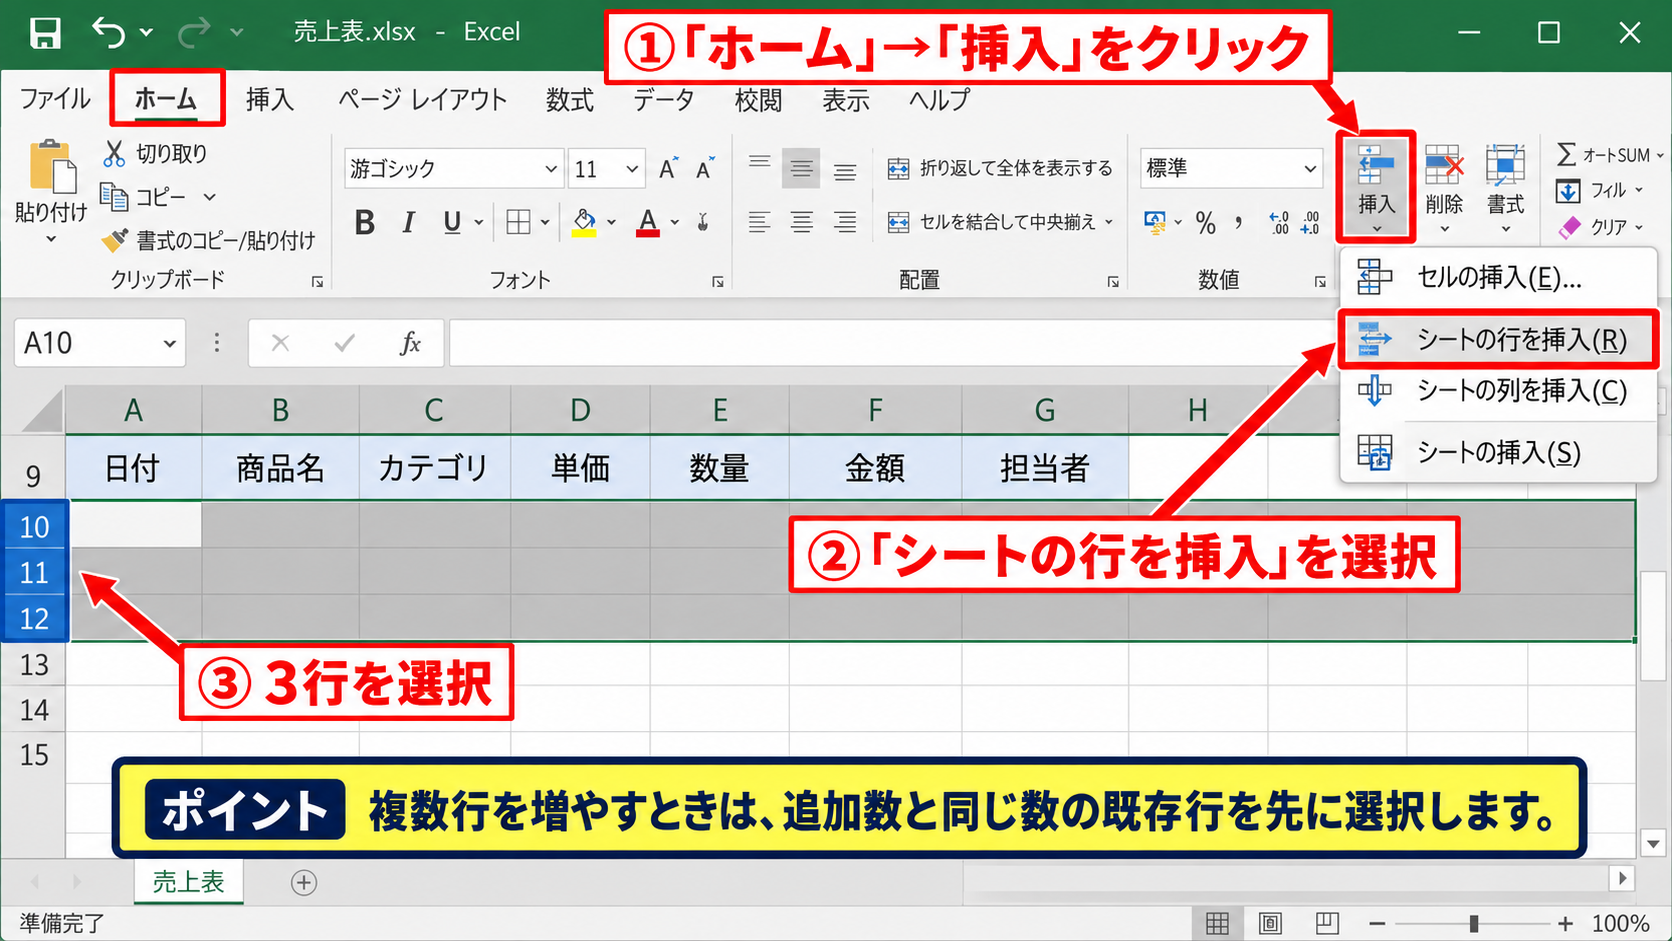Image resolution: width=1672 pixels, height=941 pixels.
Task: Click the fx insert function icon
Action: point(410,344)
